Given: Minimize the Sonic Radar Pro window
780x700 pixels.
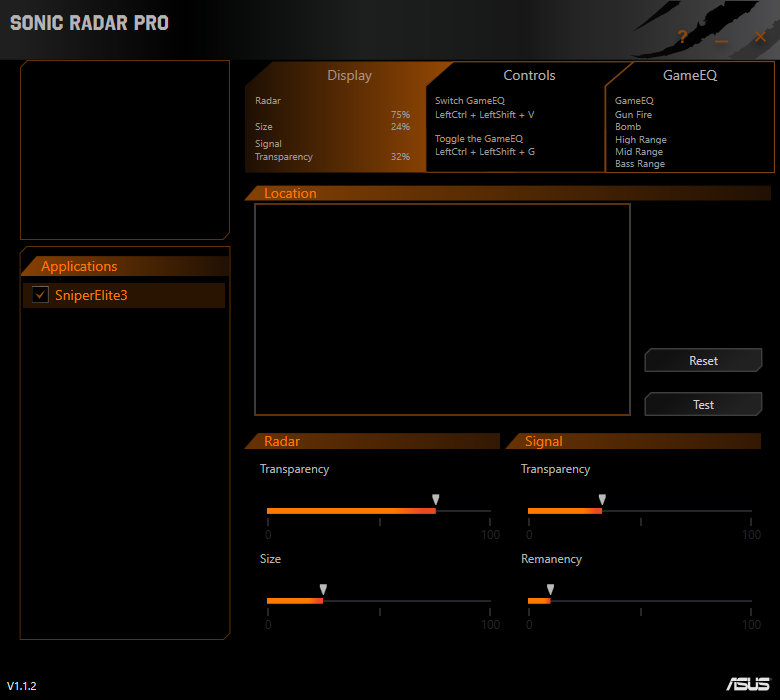Looking at the screenshot, I should tap(721, 38).
